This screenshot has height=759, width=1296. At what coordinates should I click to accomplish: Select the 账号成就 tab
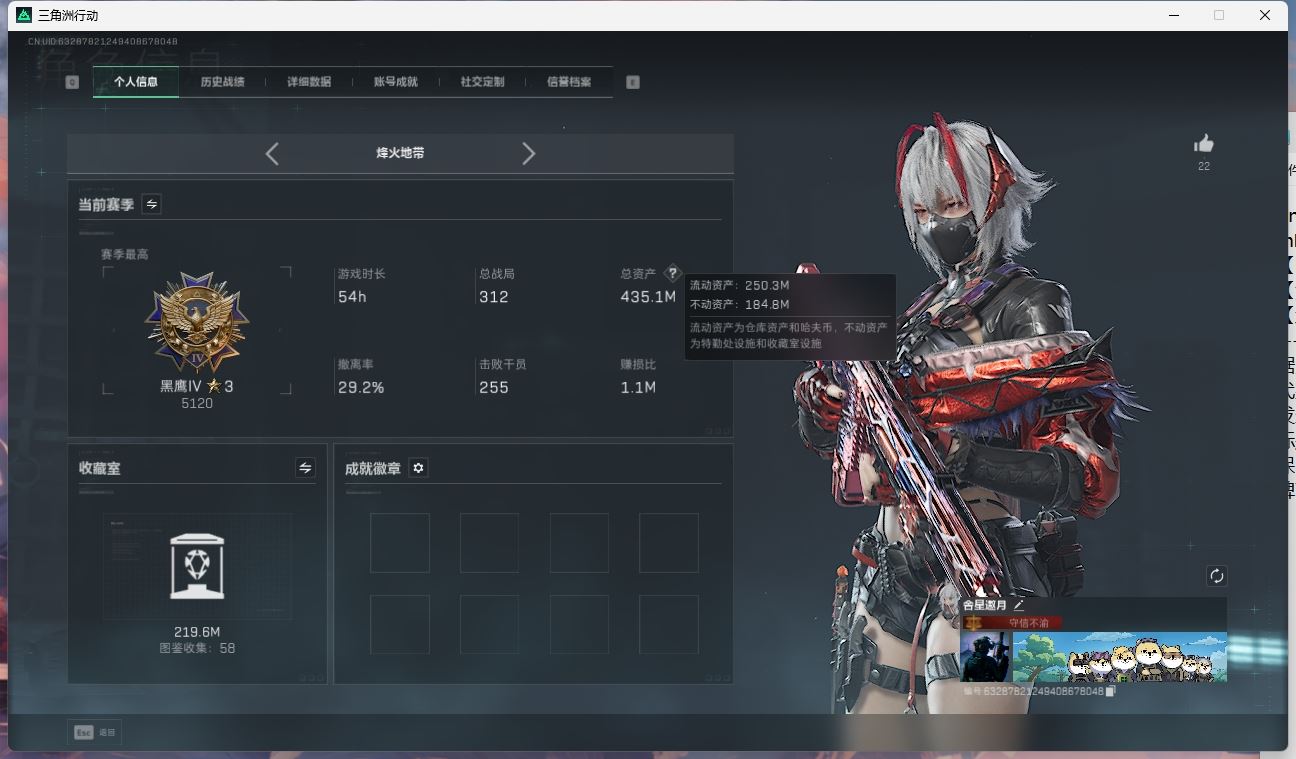point(395,82)
